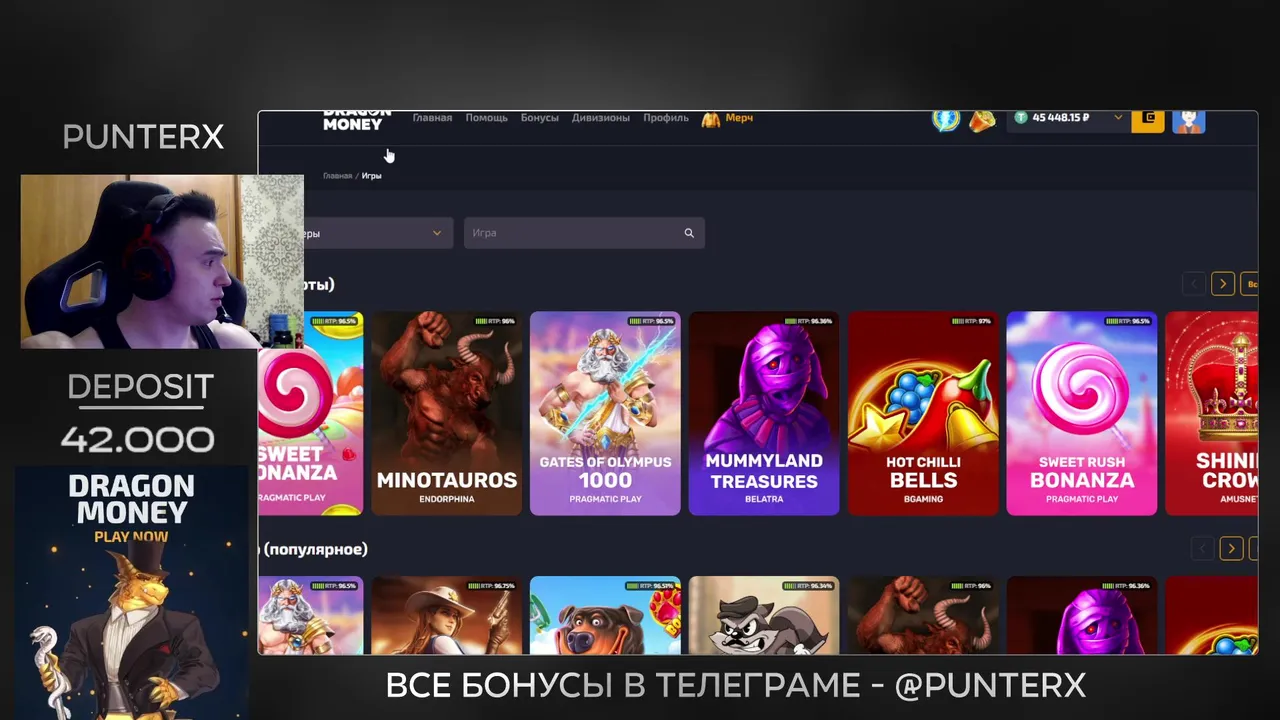Click the RTP 96.36% badge on Mummyland Treasures
Image resolution: width=1280 pixels, height=720 pixels.
coord(809,321)
